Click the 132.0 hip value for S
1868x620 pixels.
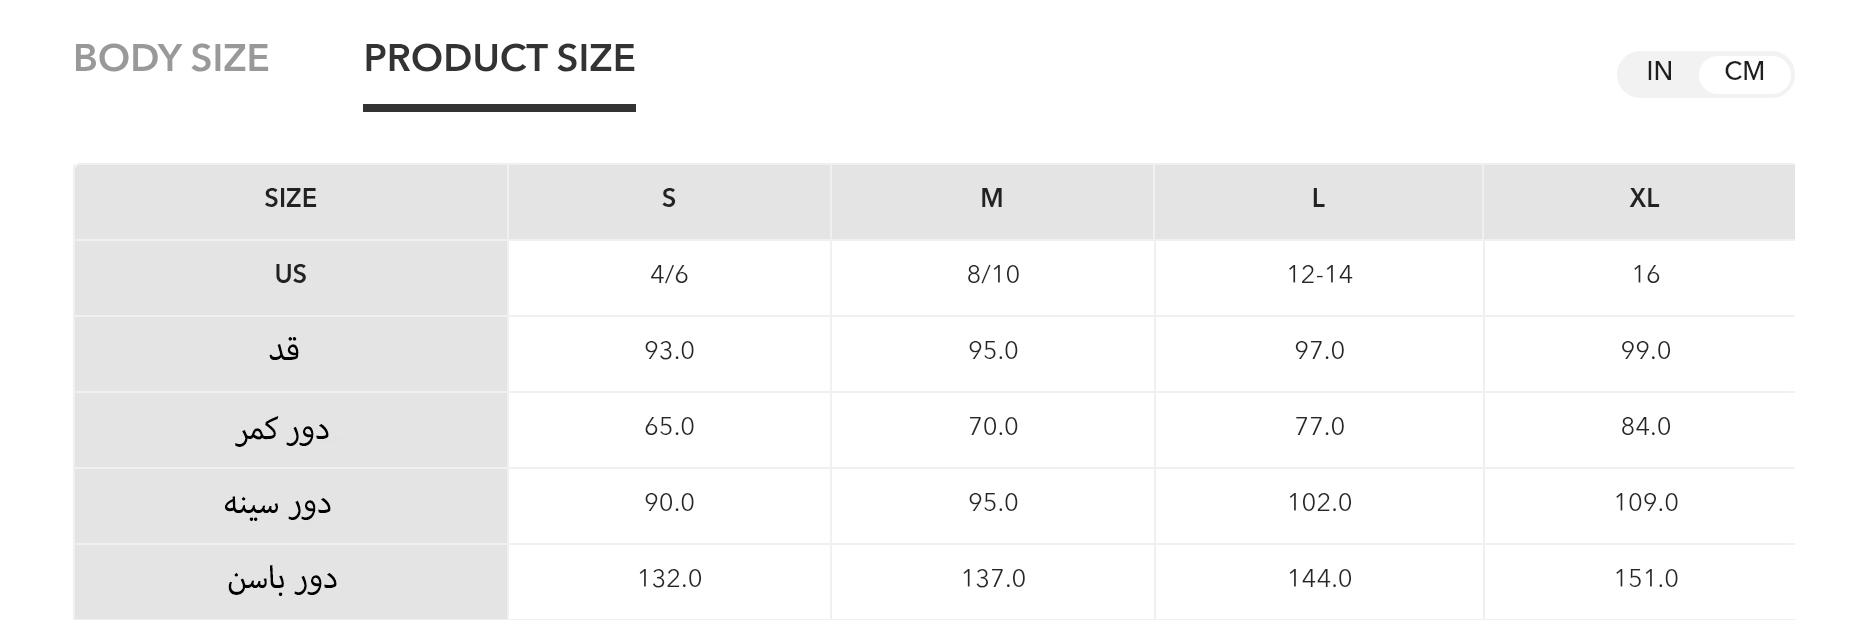669,578
